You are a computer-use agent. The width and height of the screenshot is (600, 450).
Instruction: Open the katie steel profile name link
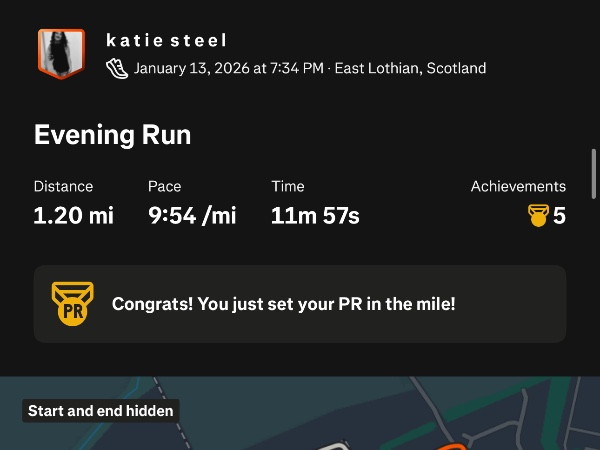pos(166,40)
